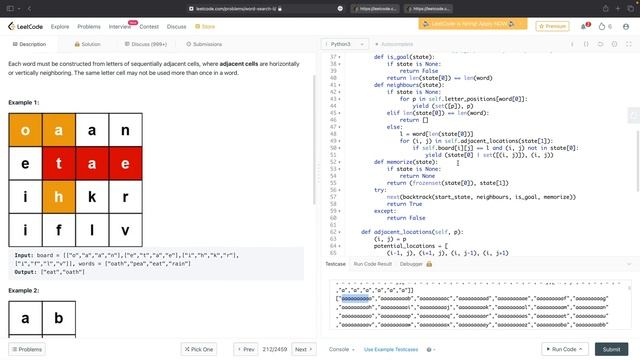
Task: Open the user profile avatar
Action: 626,27
